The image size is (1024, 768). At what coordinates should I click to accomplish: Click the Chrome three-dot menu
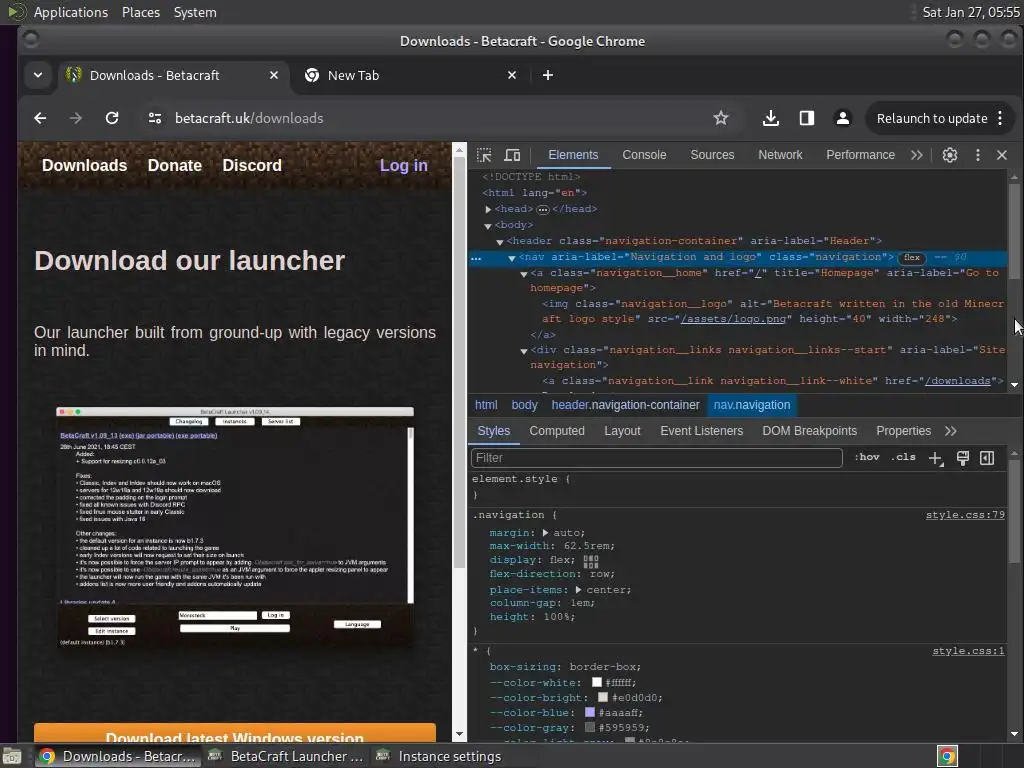[1000, 118]
